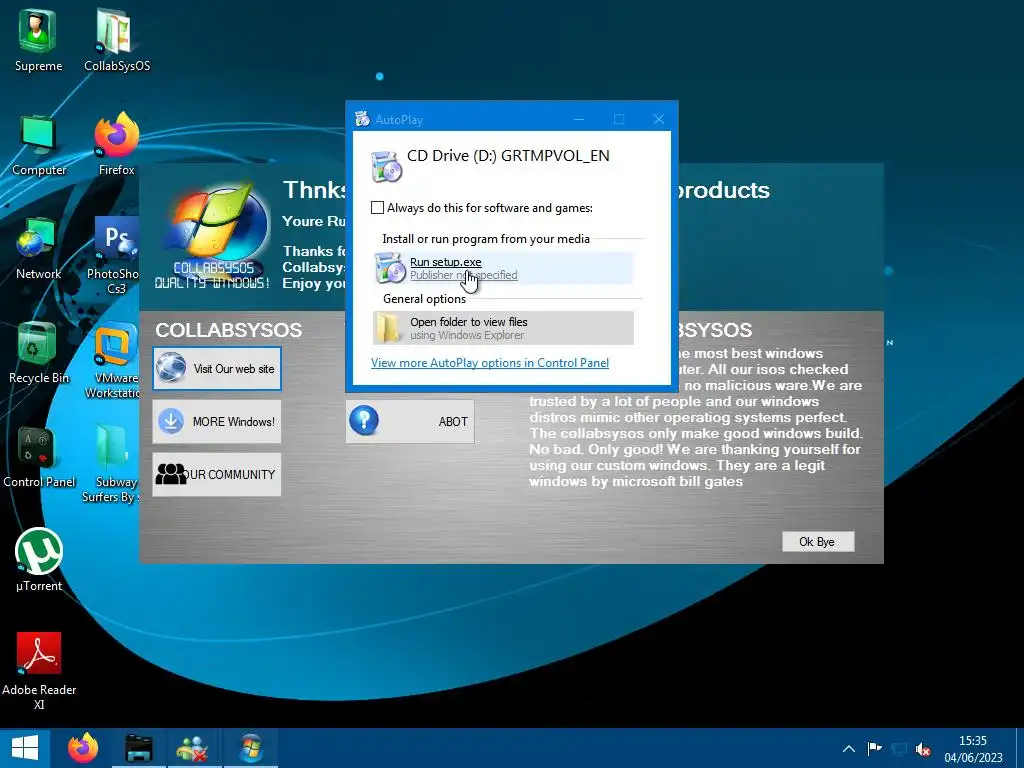This screenshot has width=1024, height=768.
Task: Open View more AutoPlay options link
Action: (x=490, y=362)
